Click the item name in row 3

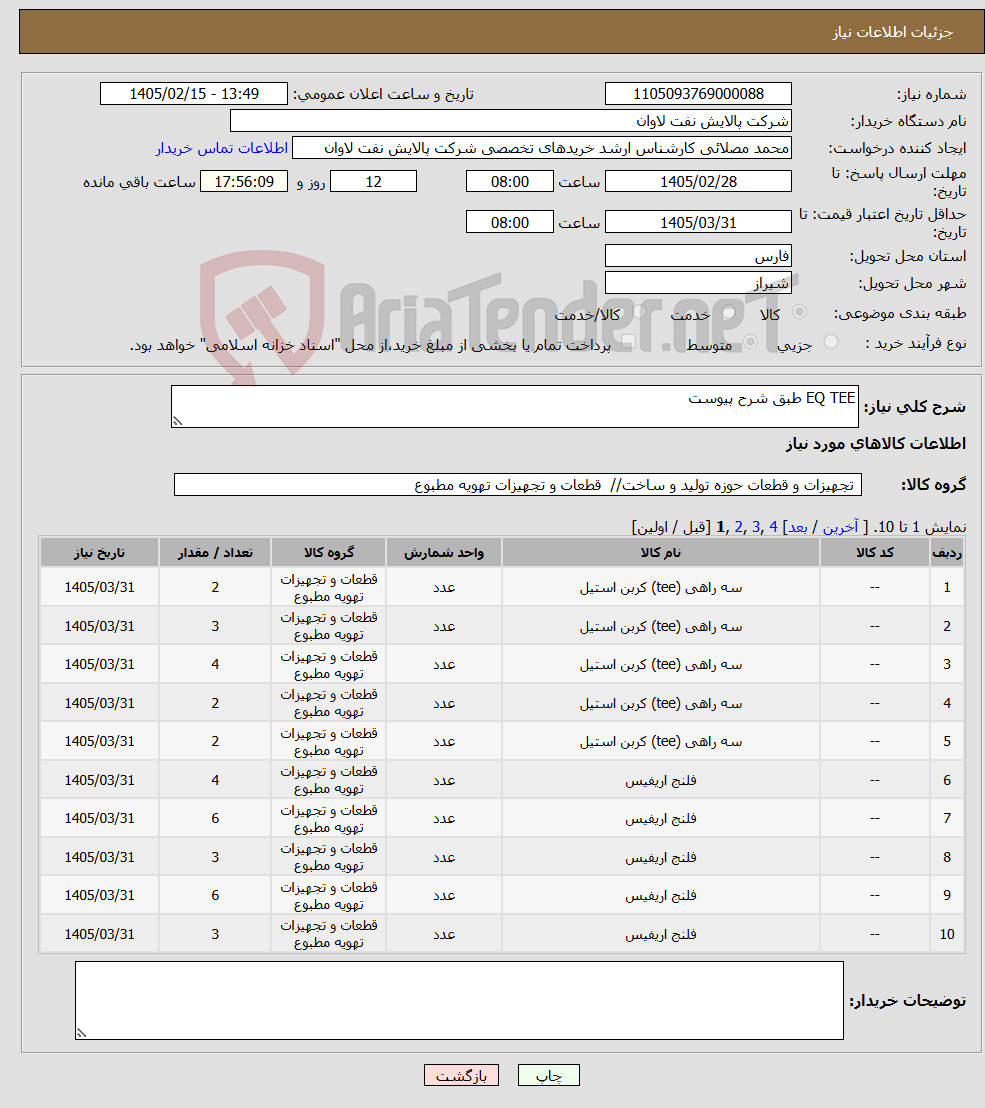pyautogui.click(x=661, y=664)
